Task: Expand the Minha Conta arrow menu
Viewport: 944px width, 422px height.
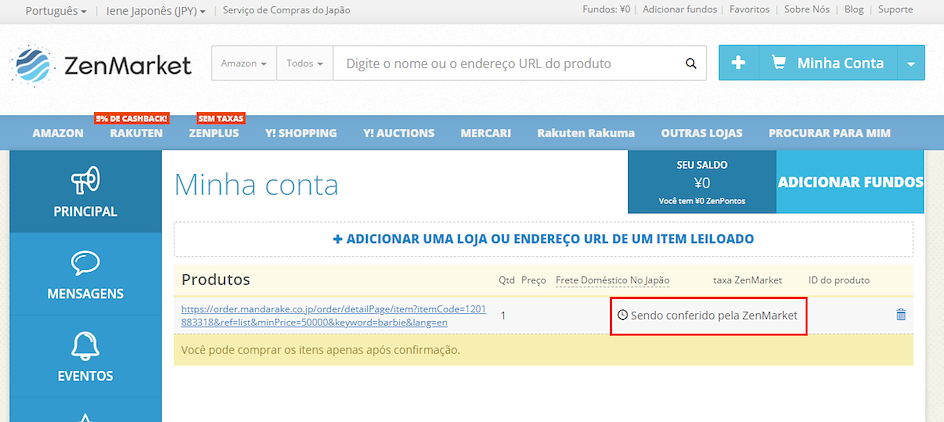Action: pyautogui.click(x=911, y=63)
